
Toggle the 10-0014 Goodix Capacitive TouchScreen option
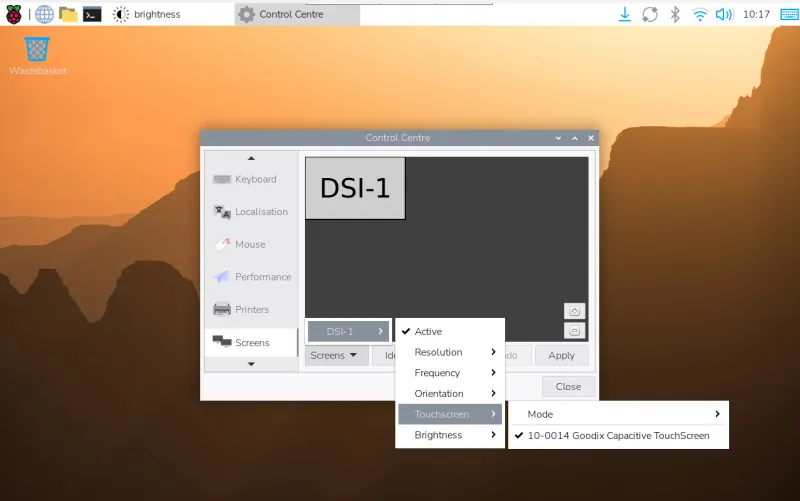pos(618,436)
